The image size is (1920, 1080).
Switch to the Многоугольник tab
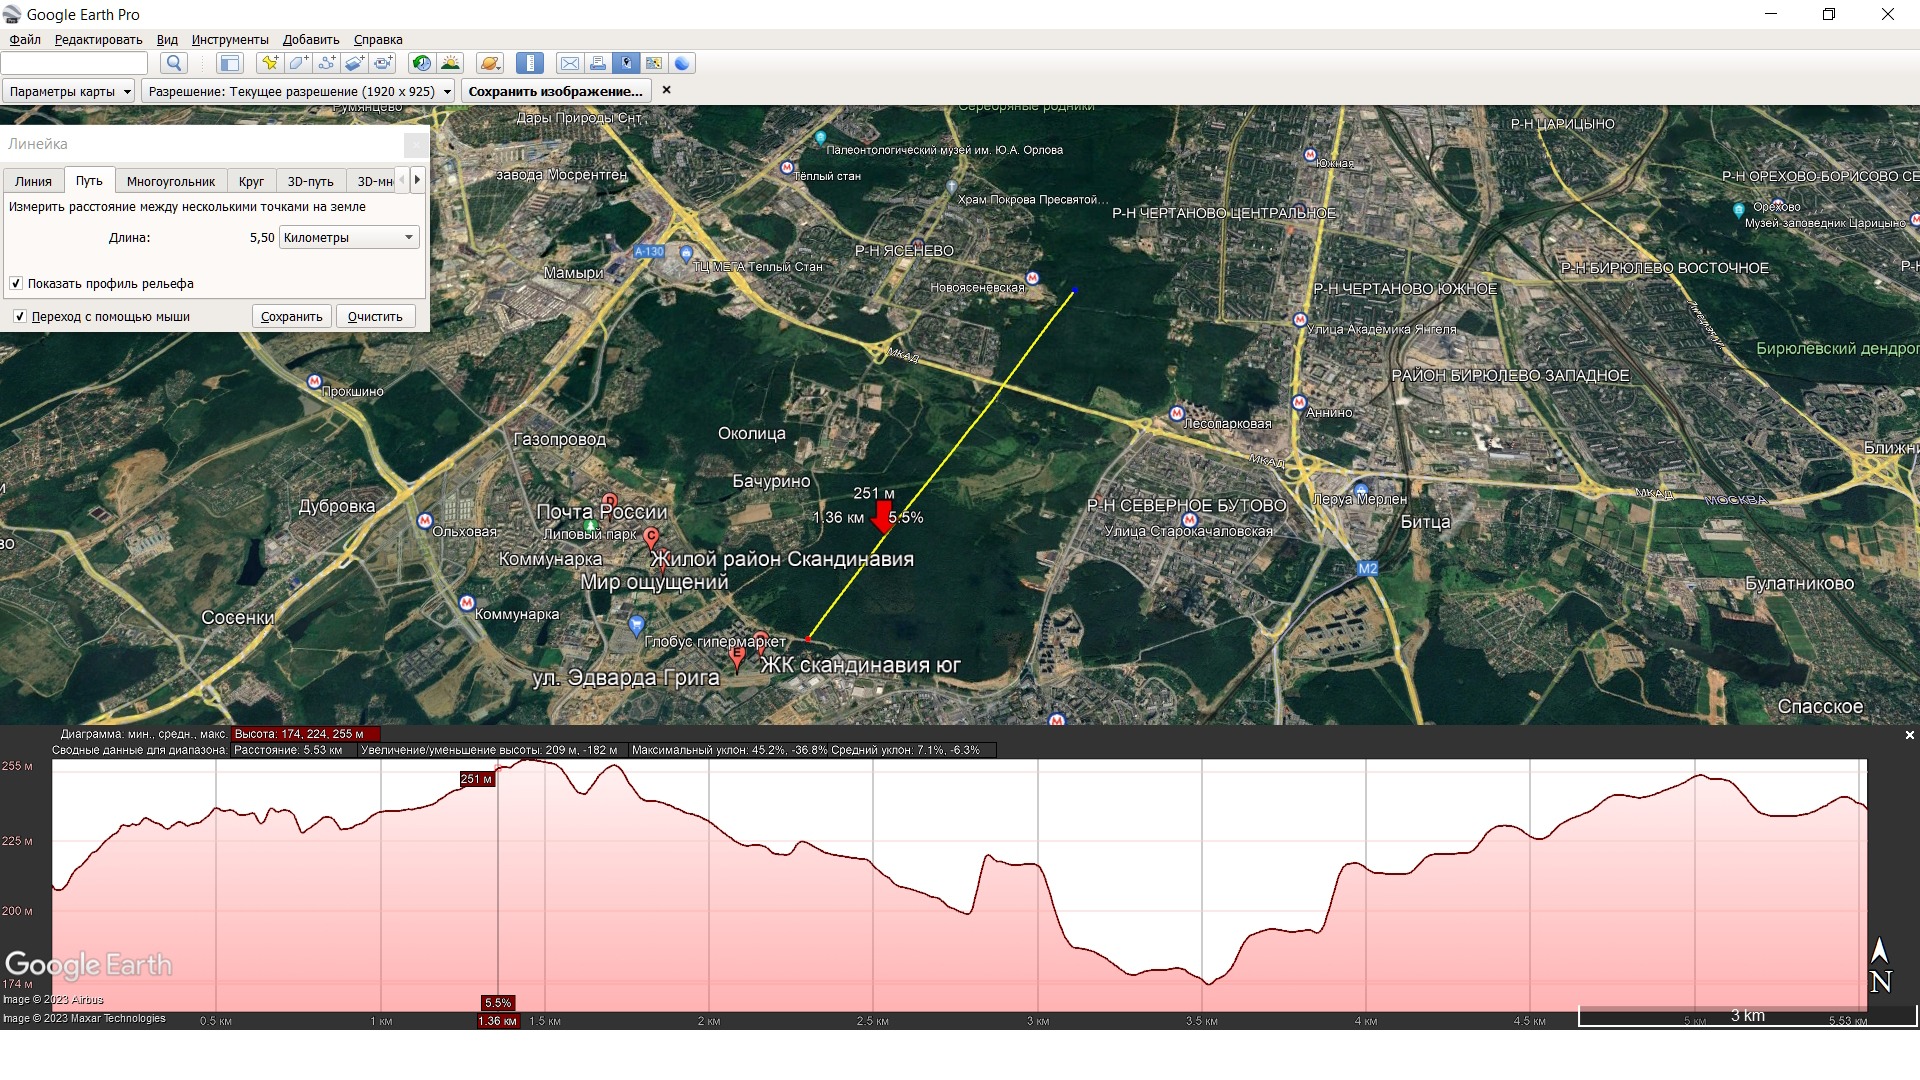pos(171,181)
